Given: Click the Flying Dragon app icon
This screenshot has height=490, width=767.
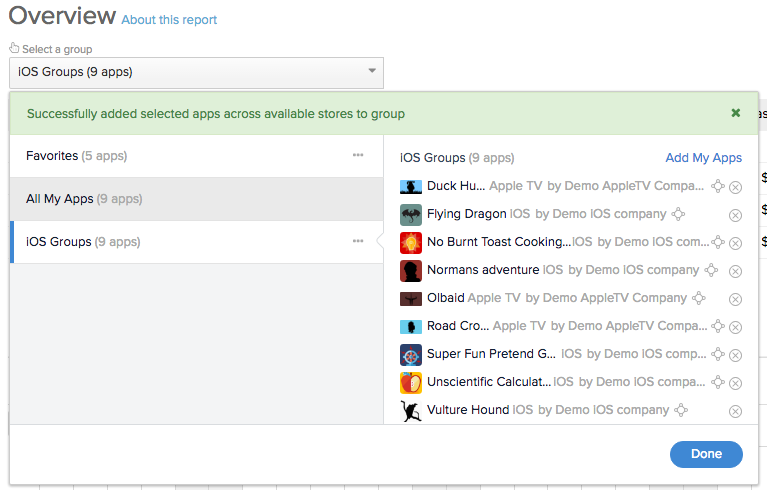Looking at the screenshot, I should coord(411,215).
